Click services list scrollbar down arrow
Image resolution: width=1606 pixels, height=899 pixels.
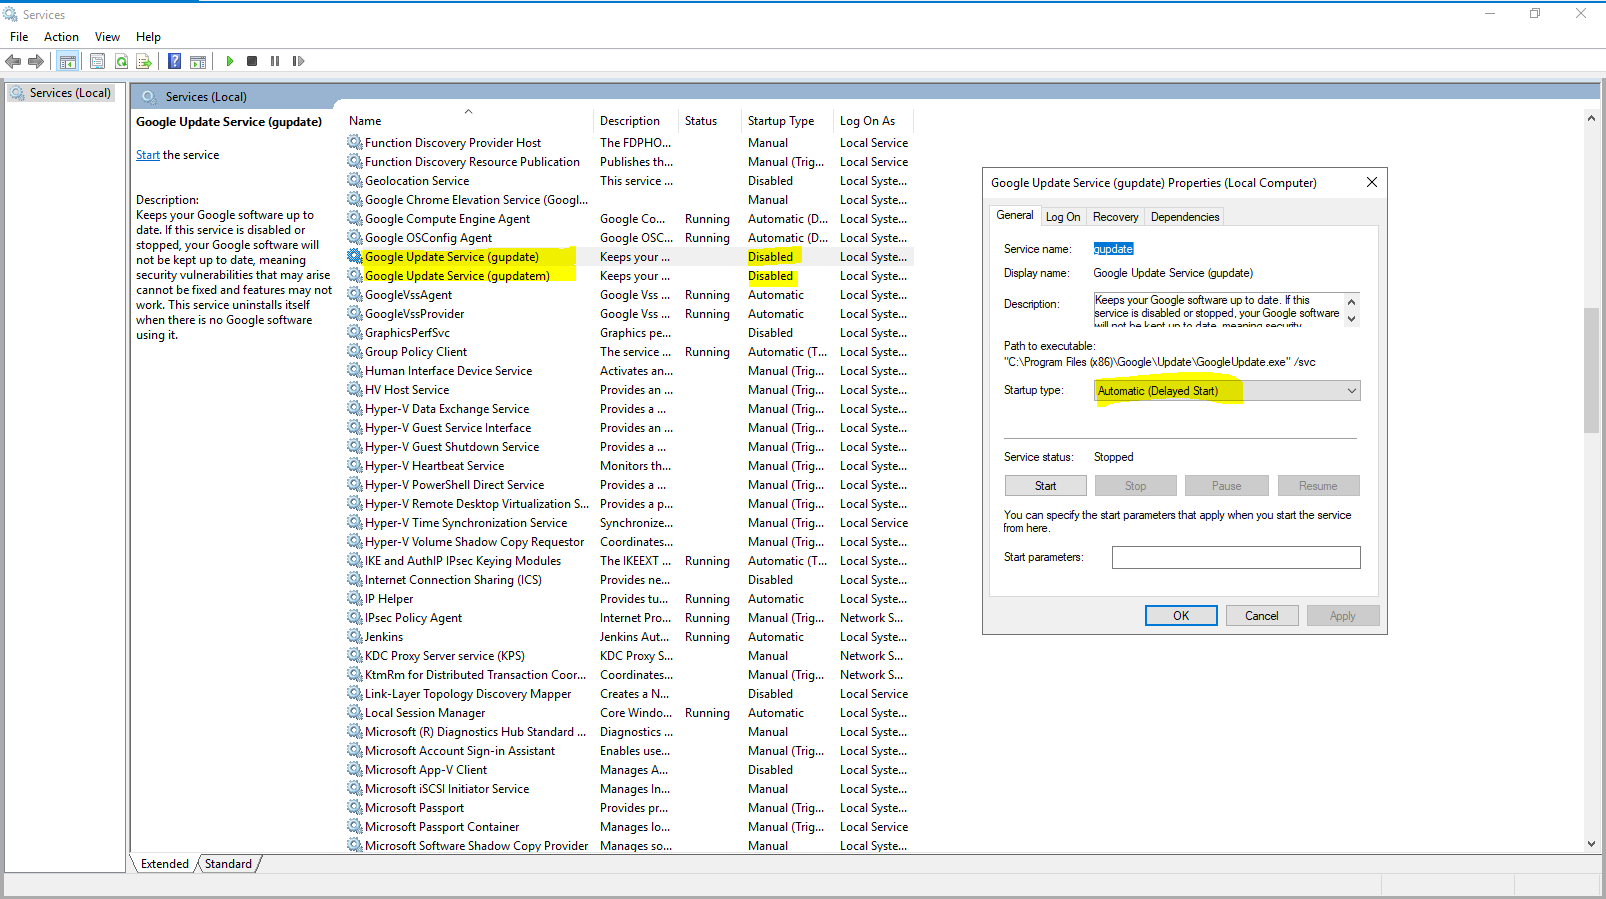[1591, 844]
